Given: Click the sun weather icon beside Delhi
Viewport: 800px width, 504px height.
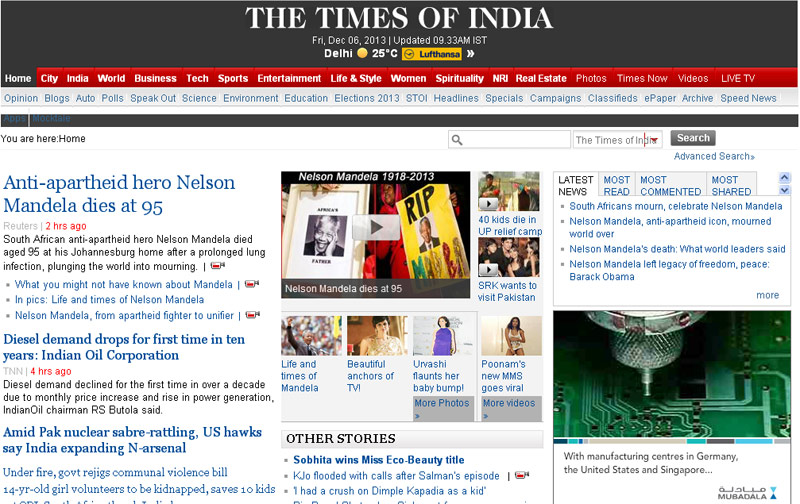Looking at the screenshot, I should coord(362,53).
